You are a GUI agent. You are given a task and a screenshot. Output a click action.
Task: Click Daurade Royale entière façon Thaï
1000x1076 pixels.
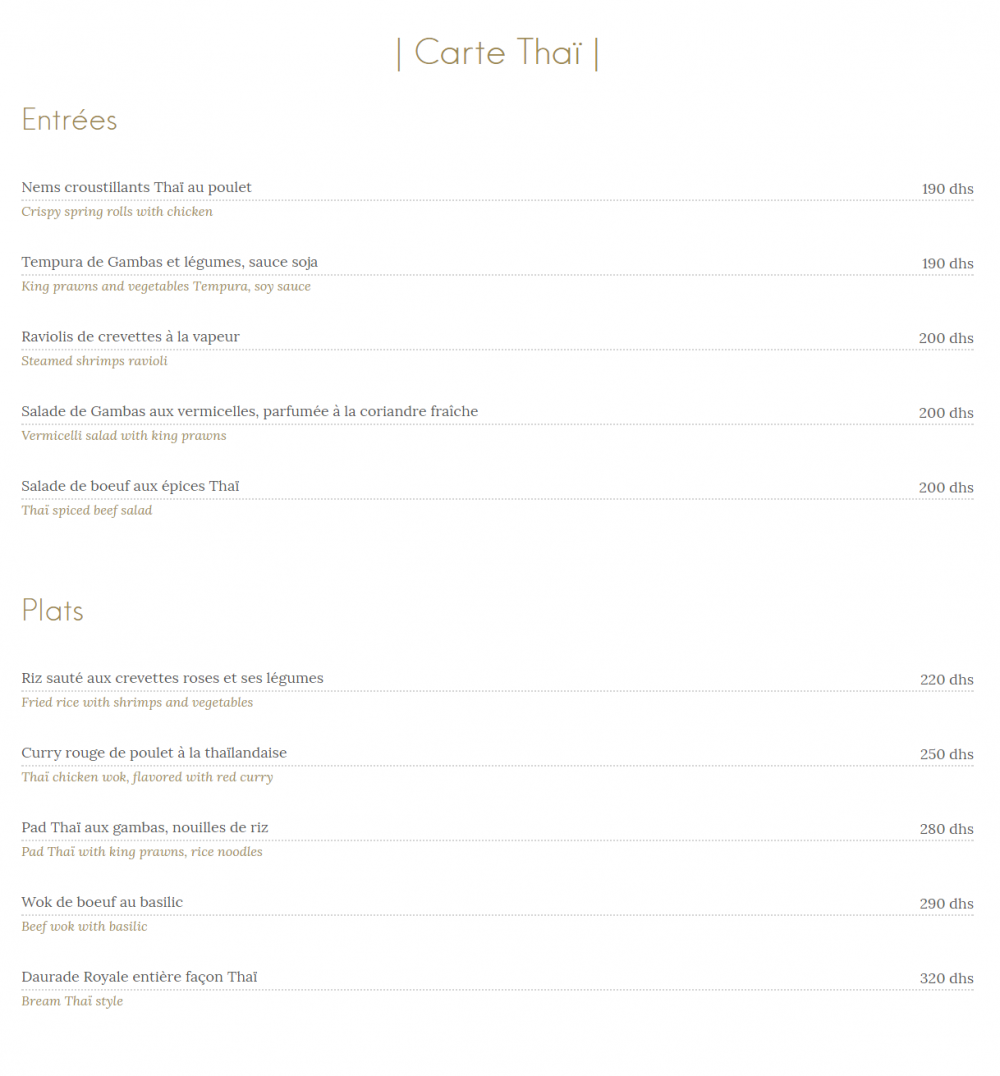click(139, 977)
